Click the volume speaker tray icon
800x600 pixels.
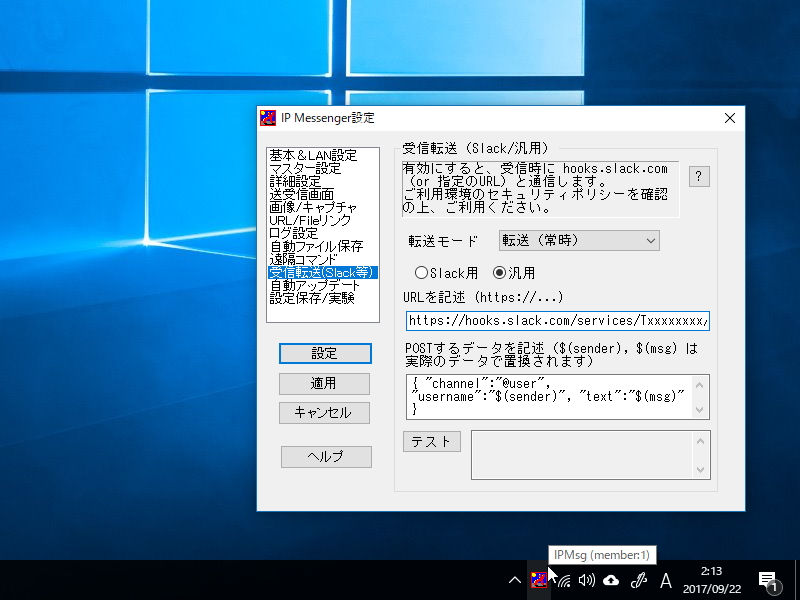pos(587,580)
